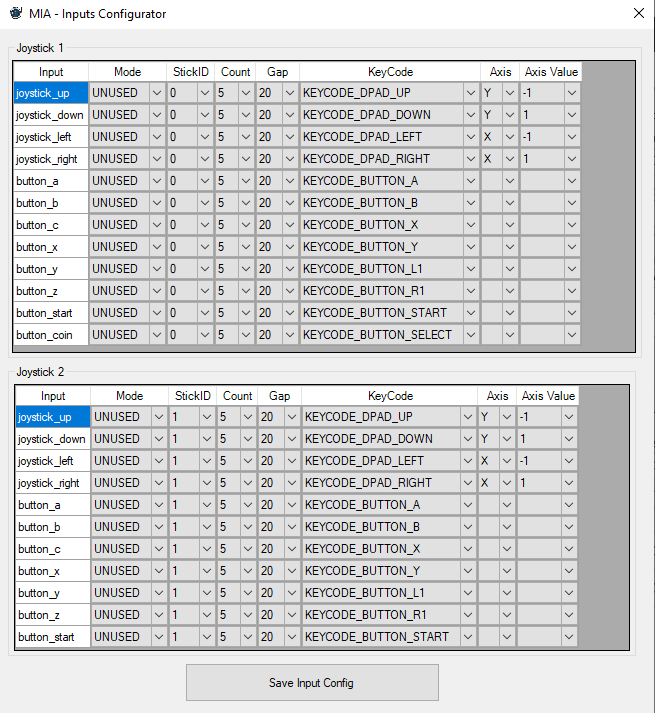
Task: Expand KeyCode dropdown for Joystick 1 button_a
Action: click(471, 181)
